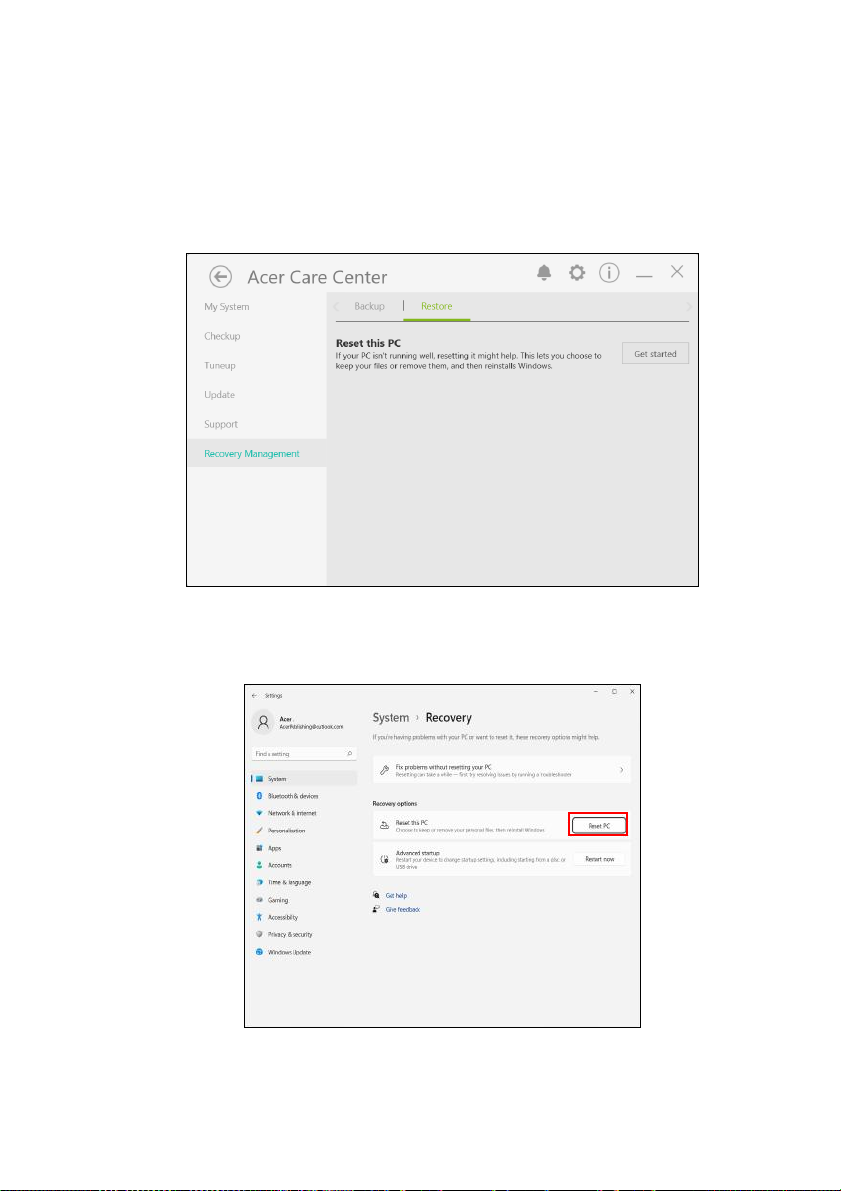Screen dimensions: 841x1191
Task: Click the Recovery options heading text
Action: [394, 804]
